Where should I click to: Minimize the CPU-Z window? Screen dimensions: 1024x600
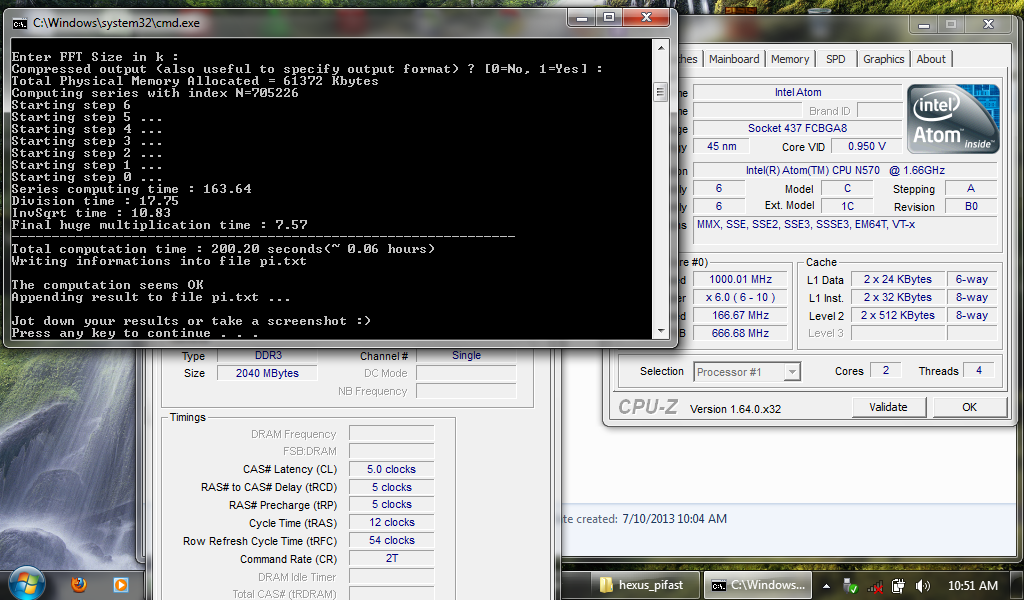923,25
